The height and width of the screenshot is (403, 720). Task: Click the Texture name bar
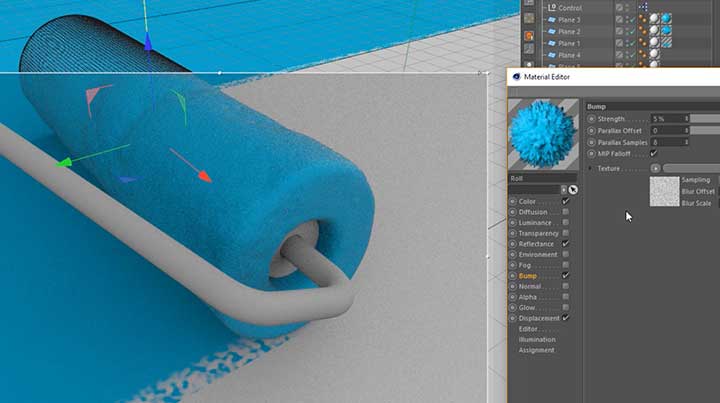tap(691, 168)
